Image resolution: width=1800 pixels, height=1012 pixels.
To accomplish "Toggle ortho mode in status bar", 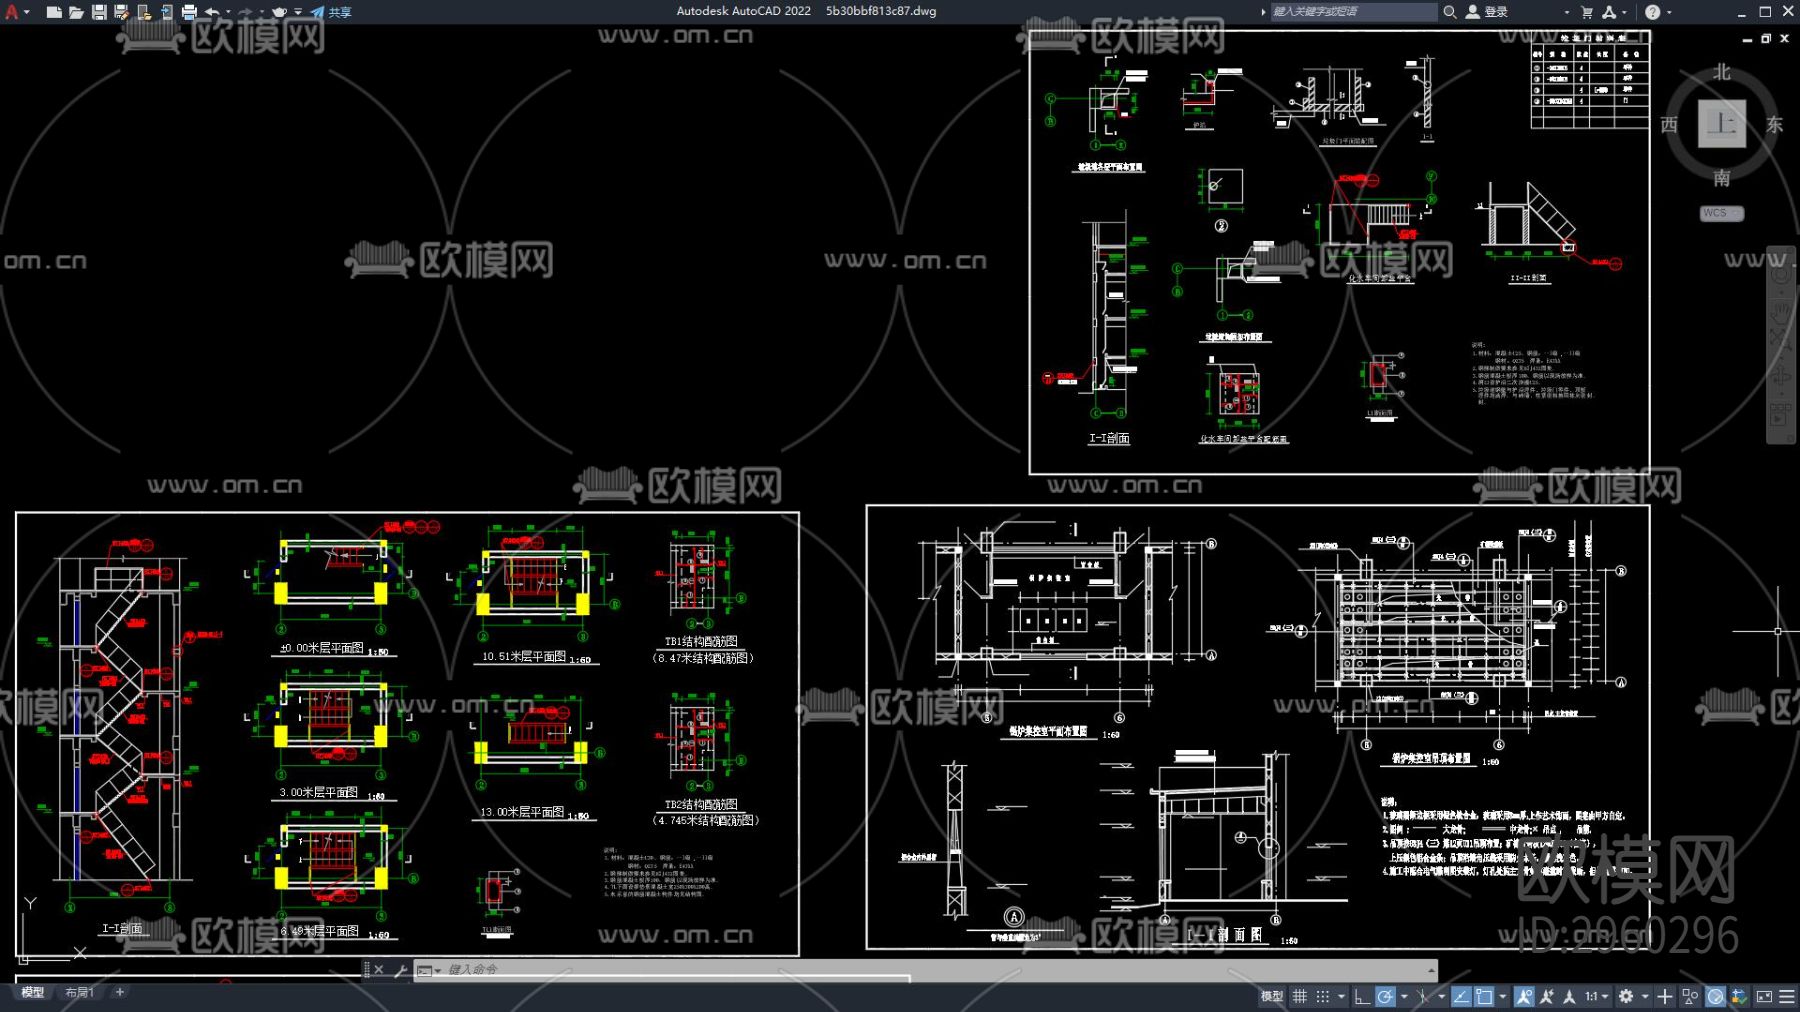I will [x=1361, y=996].
